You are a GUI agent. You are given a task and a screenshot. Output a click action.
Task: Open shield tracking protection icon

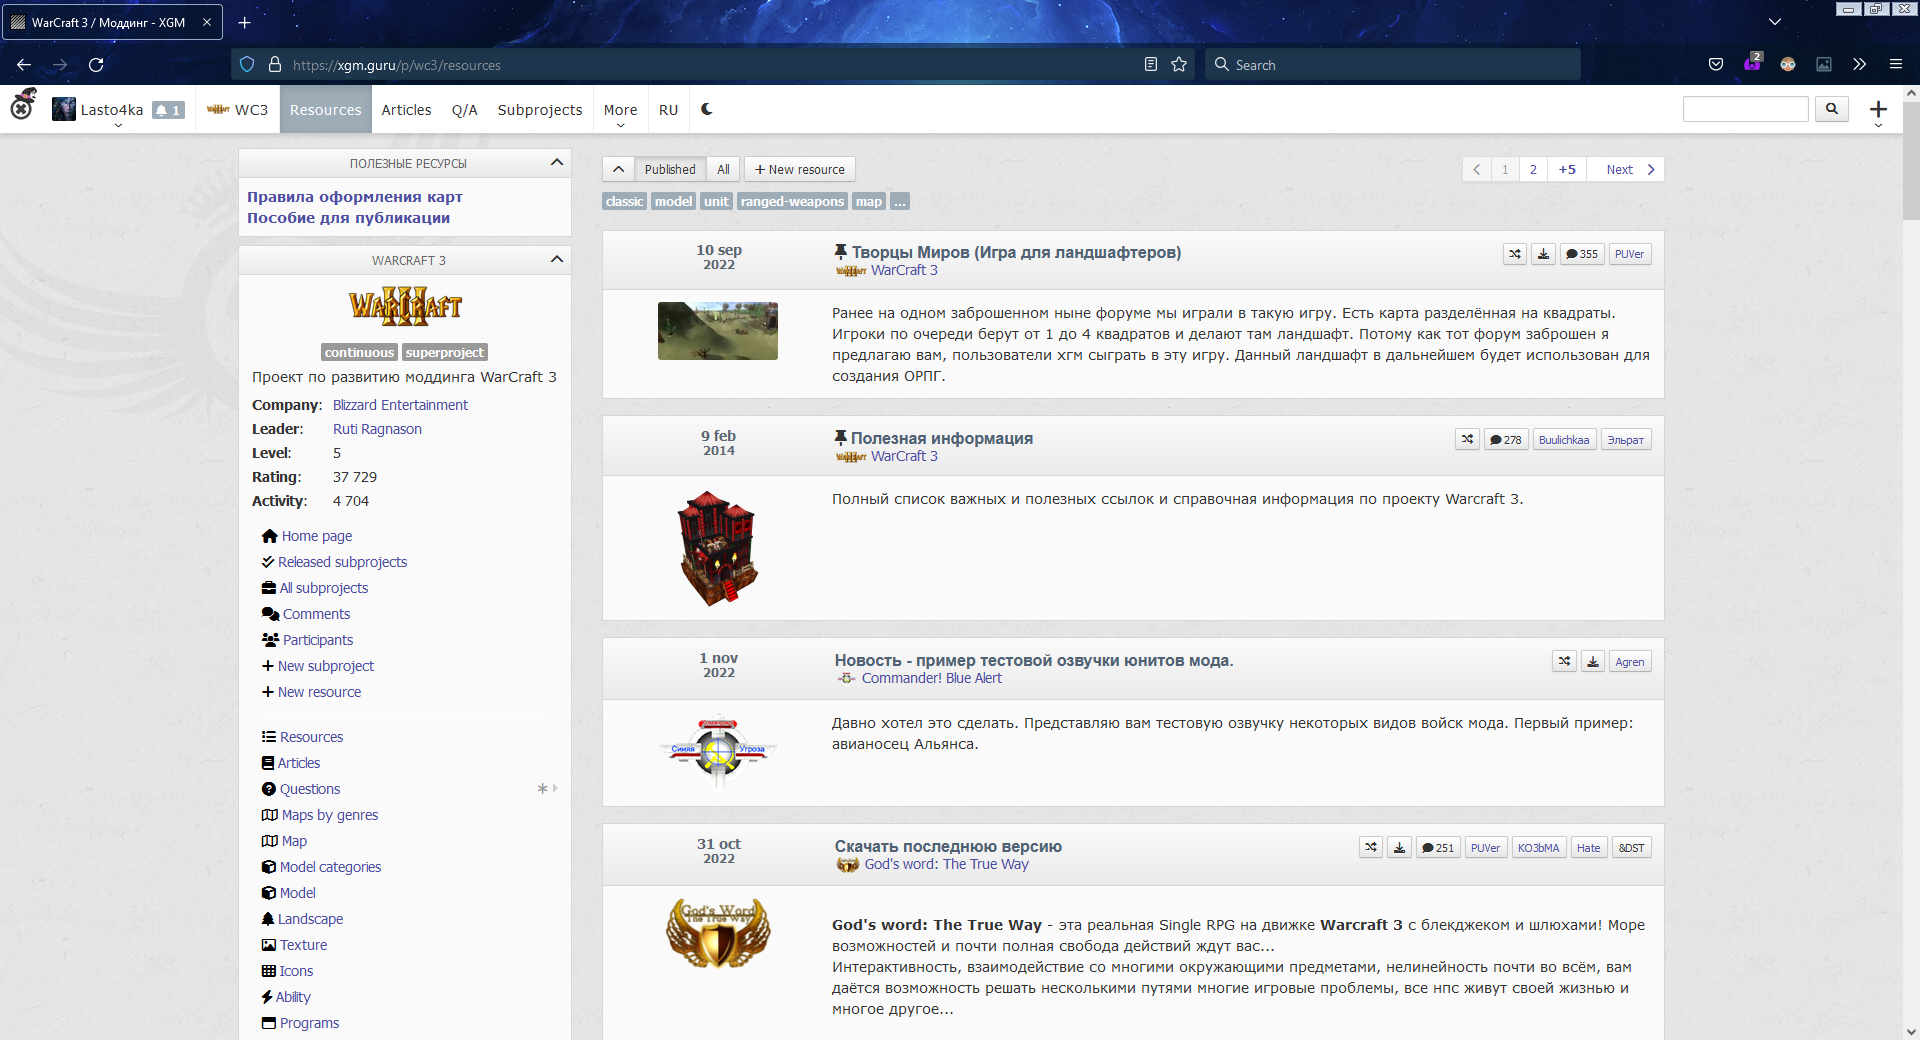click(247, 65)
